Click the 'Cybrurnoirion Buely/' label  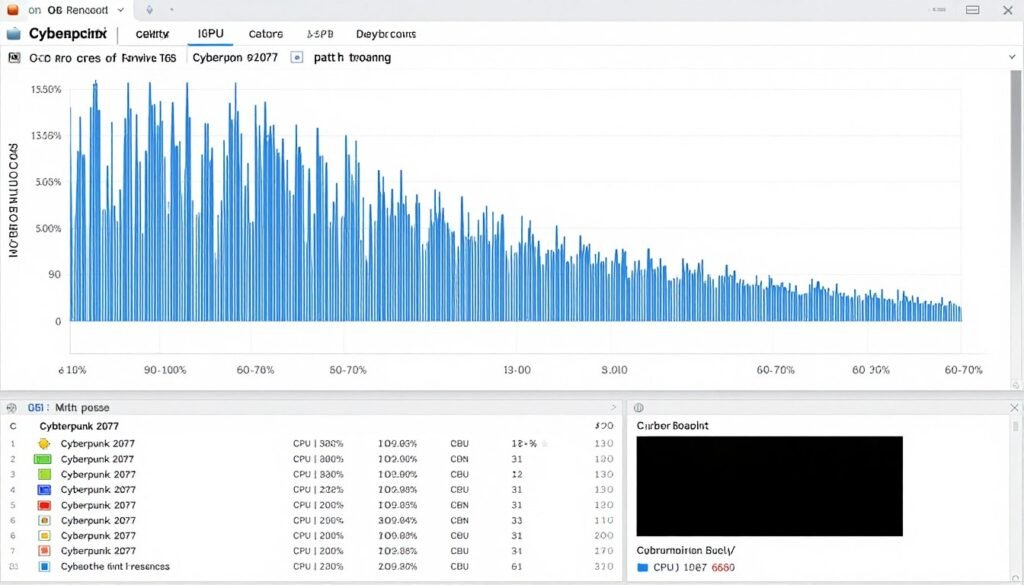[x=686, y=550]
